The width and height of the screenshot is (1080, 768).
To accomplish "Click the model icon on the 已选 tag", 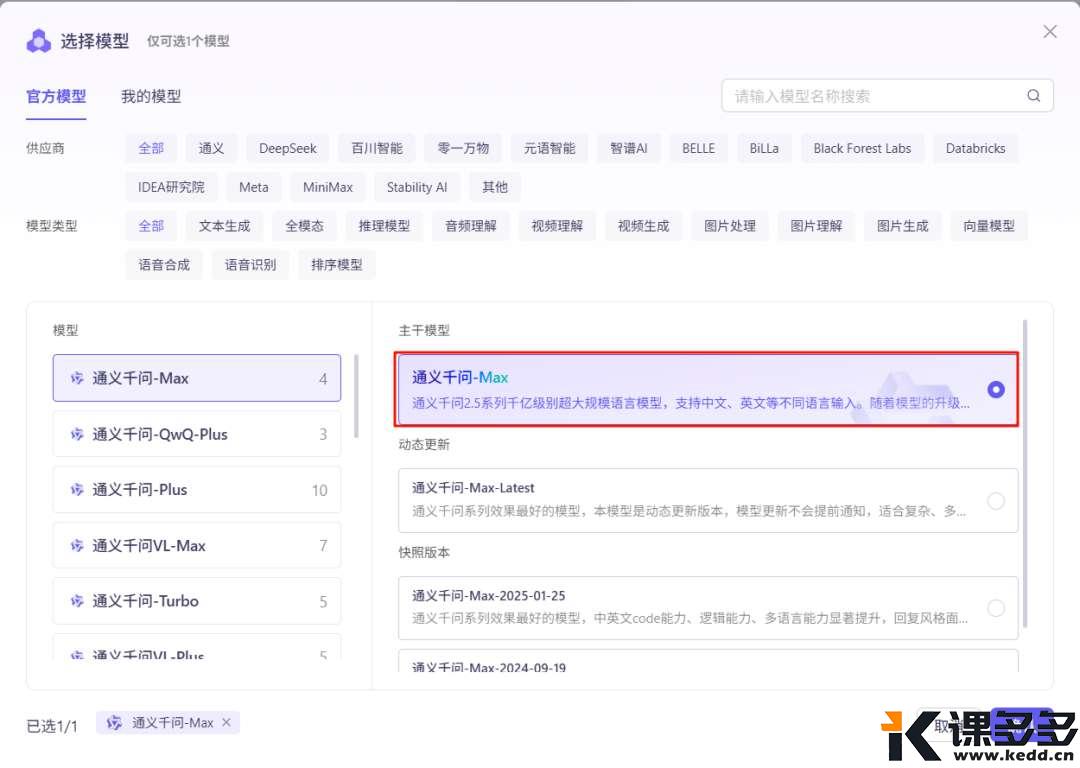I will [x=114, y=722].
